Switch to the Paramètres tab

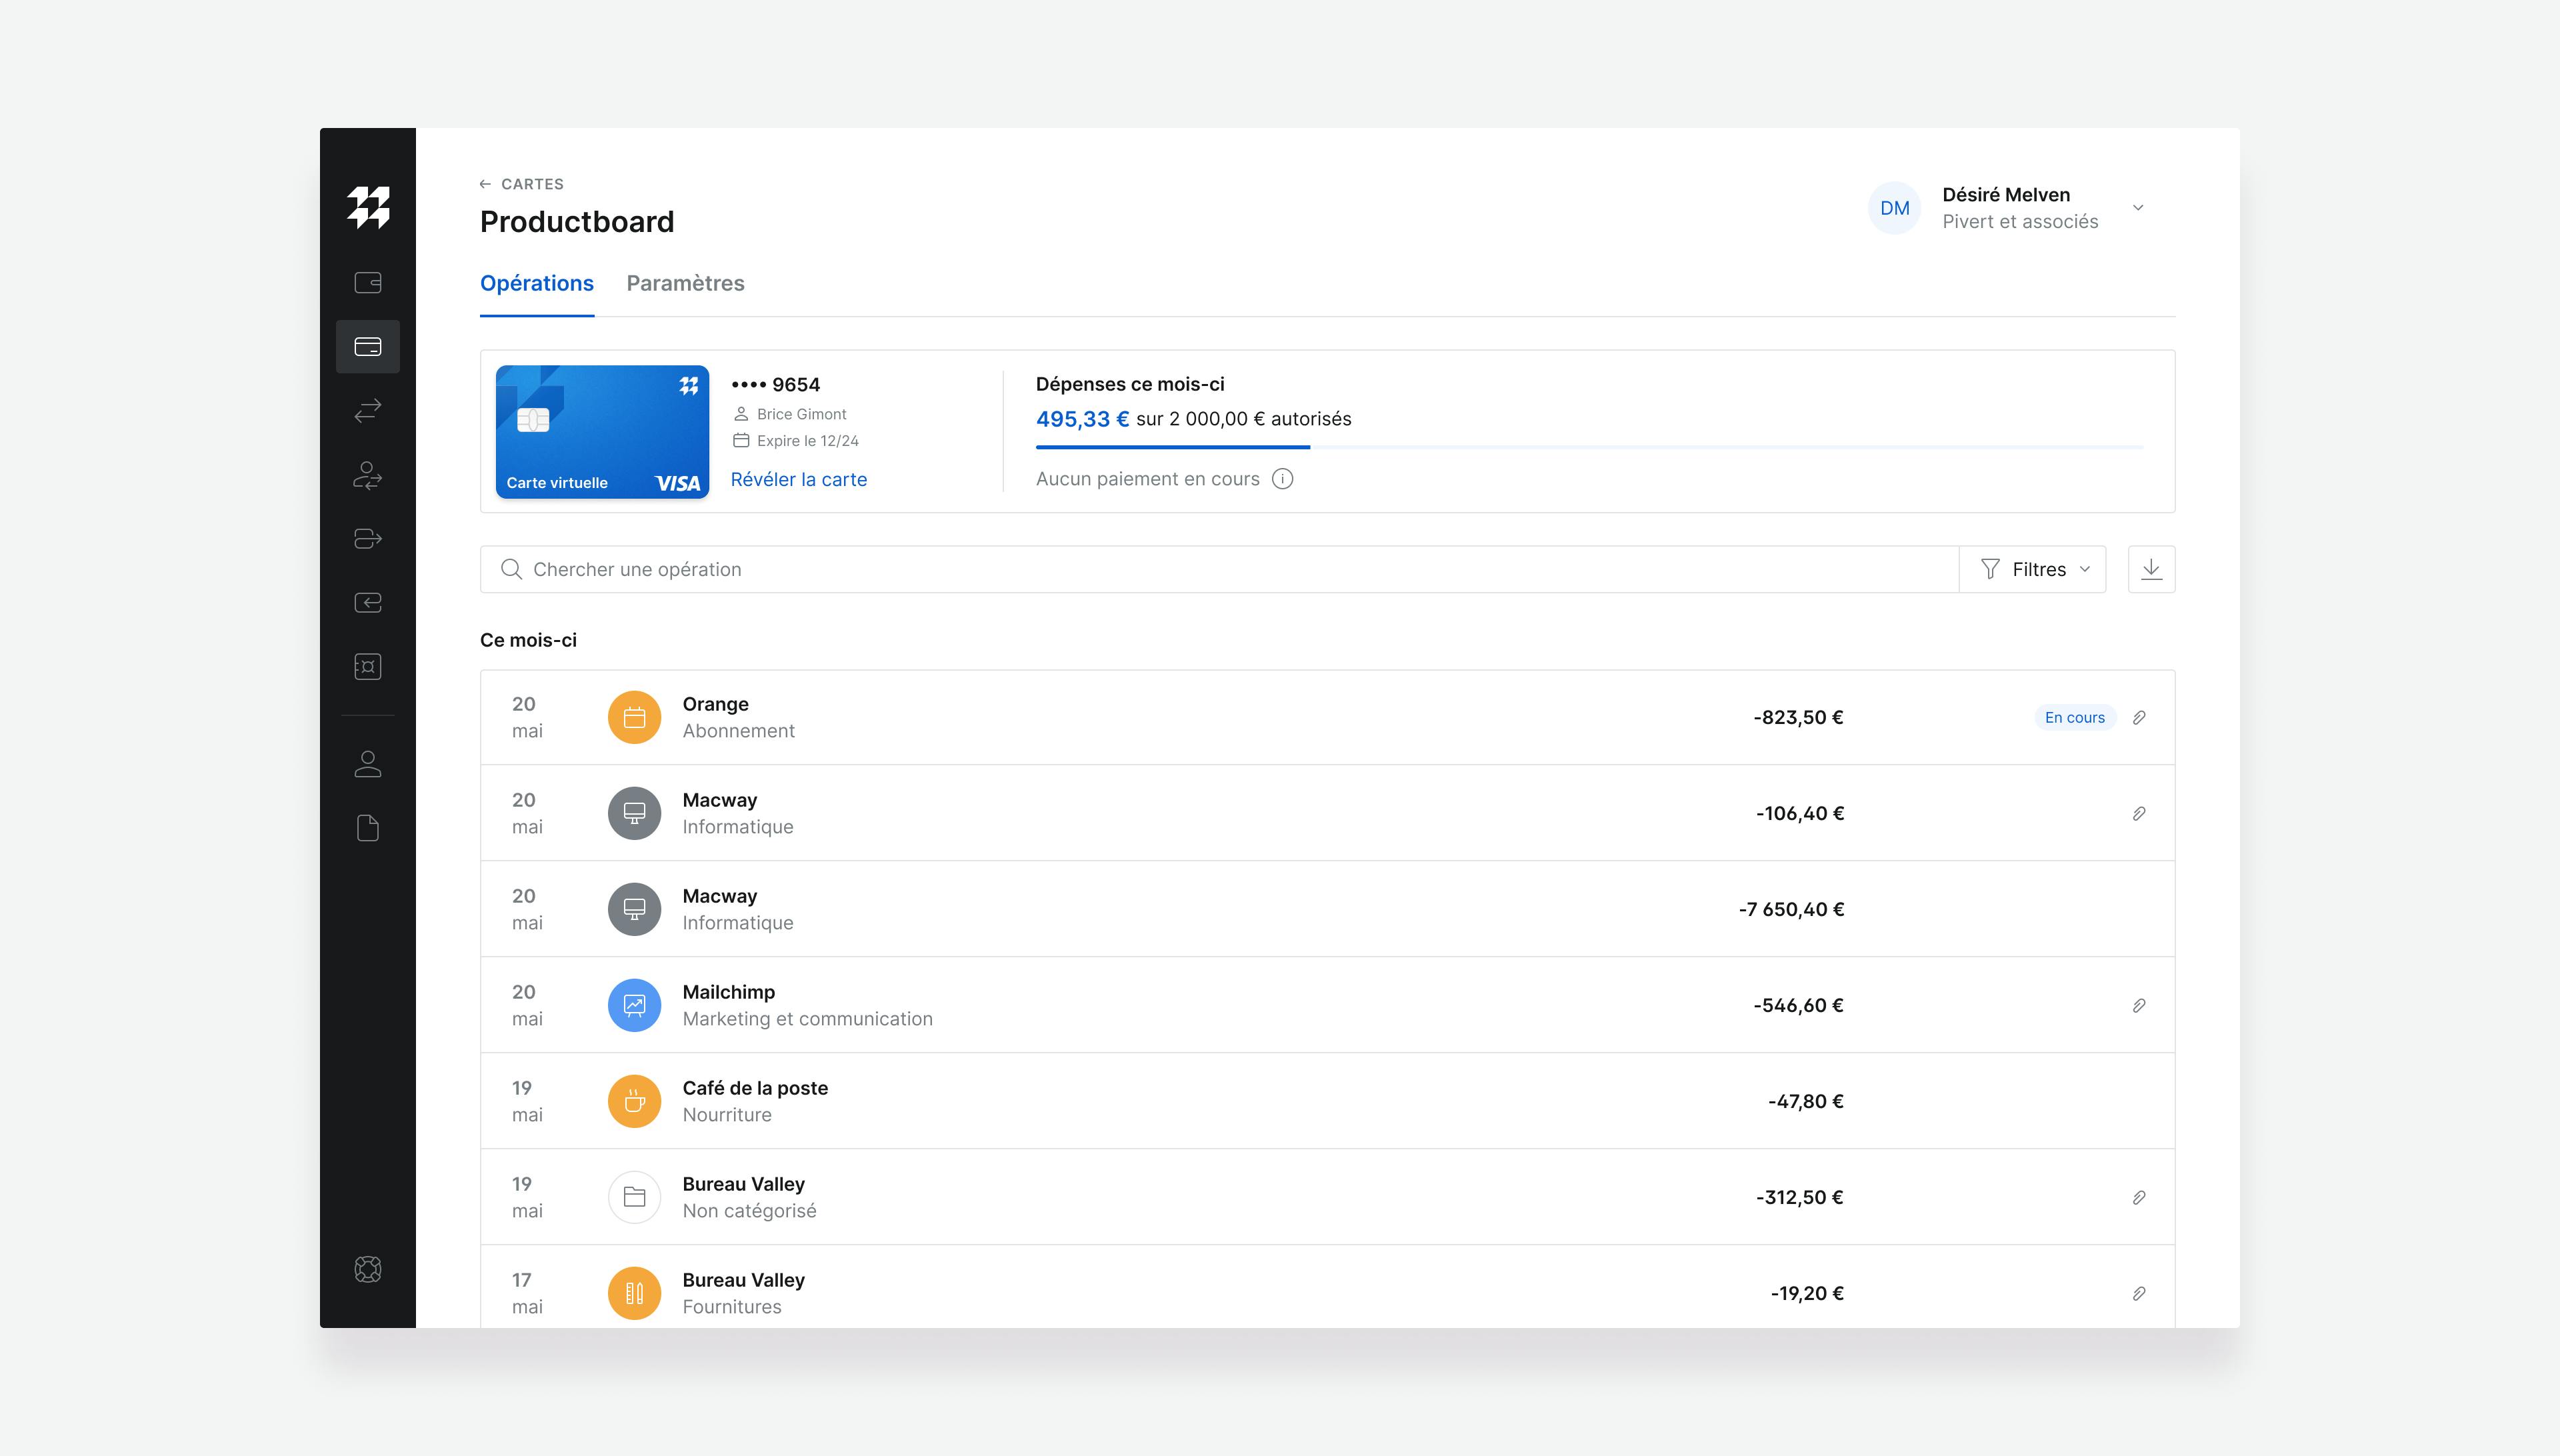click(x=685, y=283)
